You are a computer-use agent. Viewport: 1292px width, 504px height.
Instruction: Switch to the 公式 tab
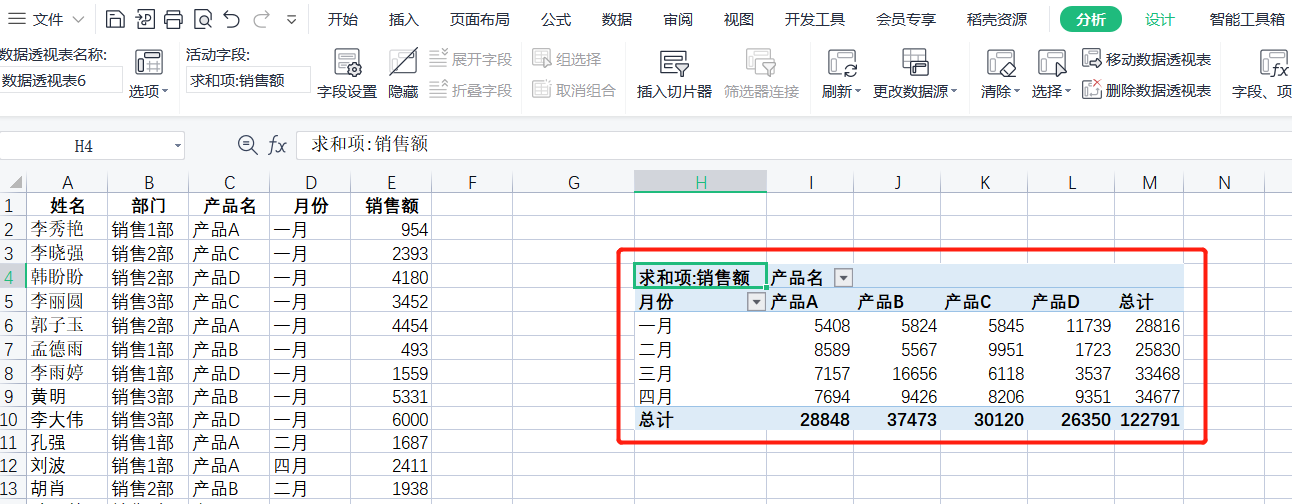pyautogui.click(x=556, y=19)
